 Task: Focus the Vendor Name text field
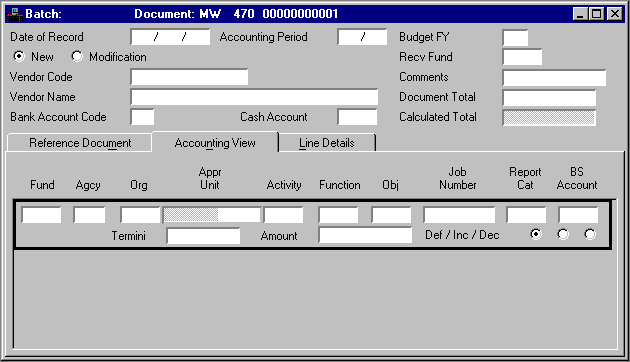tap(254, 97)
